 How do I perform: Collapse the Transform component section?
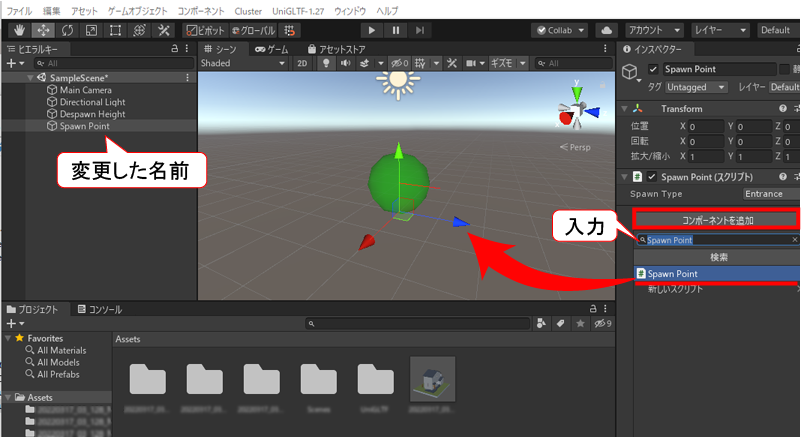tap(626, 109)
